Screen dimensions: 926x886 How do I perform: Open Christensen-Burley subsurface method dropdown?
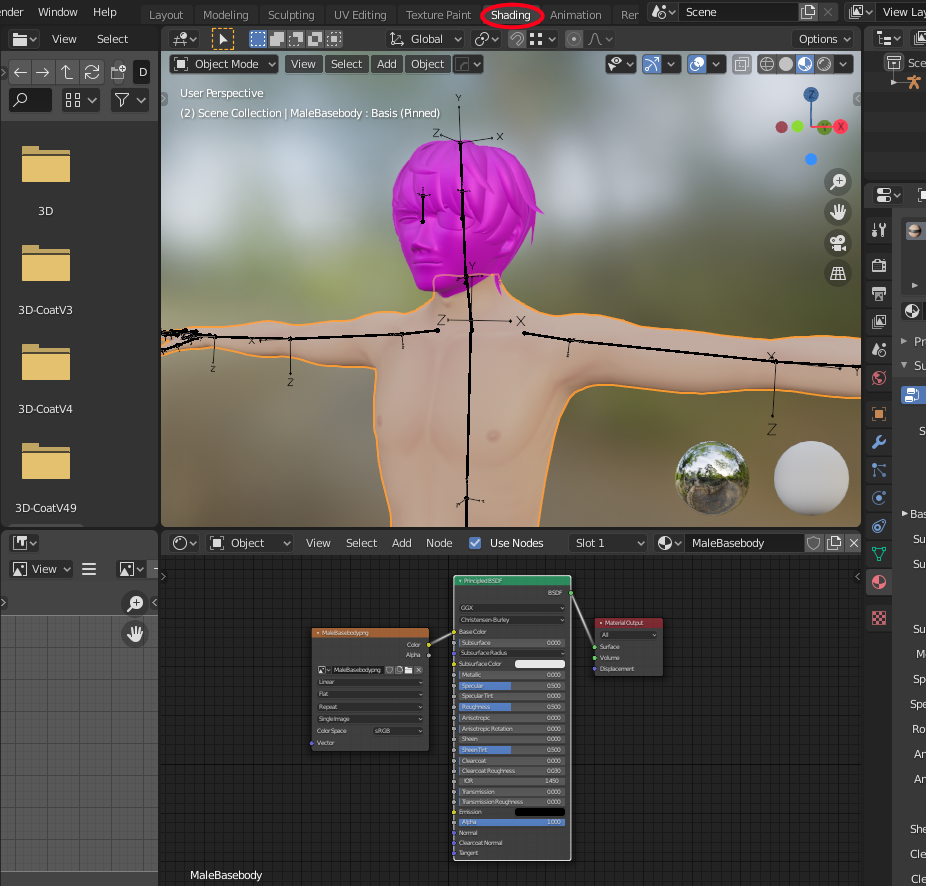511,620
